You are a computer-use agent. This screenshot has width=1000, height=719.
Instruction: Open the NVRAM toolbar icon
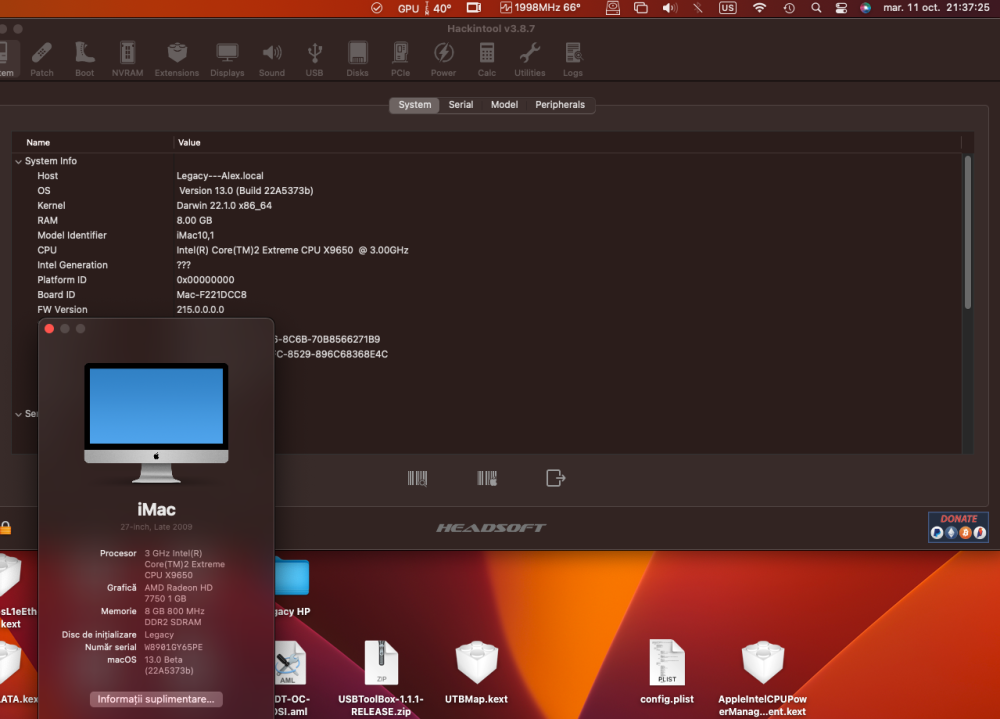click(x=128, y=59)
